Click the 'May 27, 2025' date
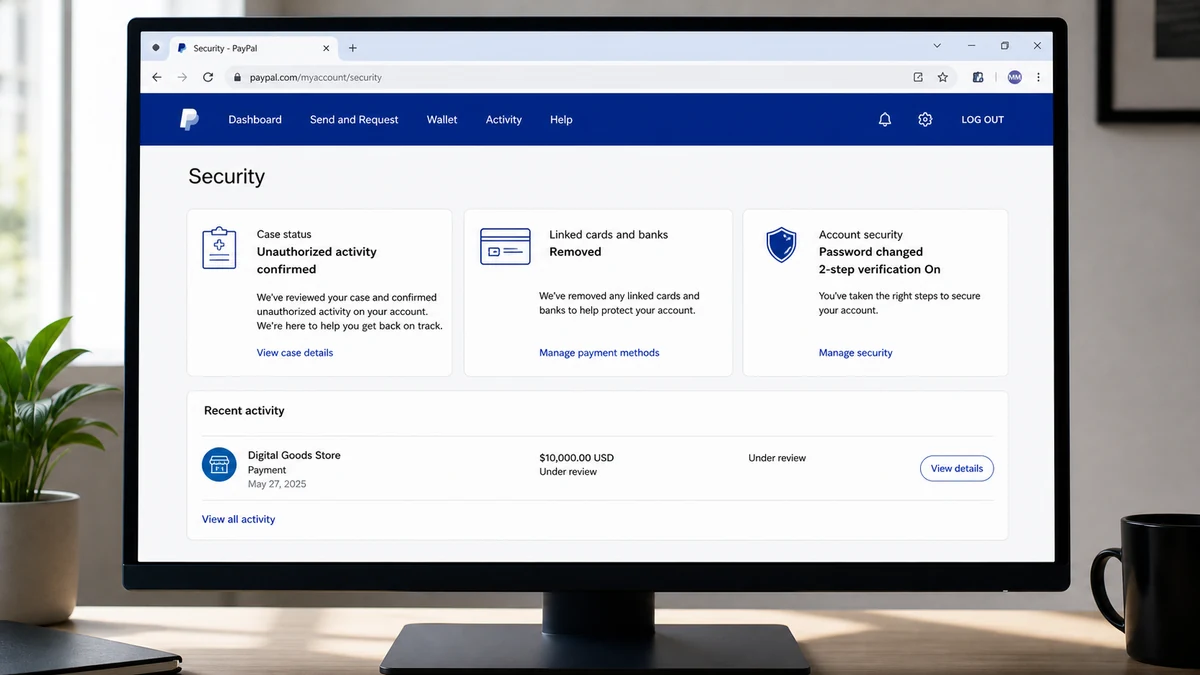1200x675 pixels. tap(277, 484)
